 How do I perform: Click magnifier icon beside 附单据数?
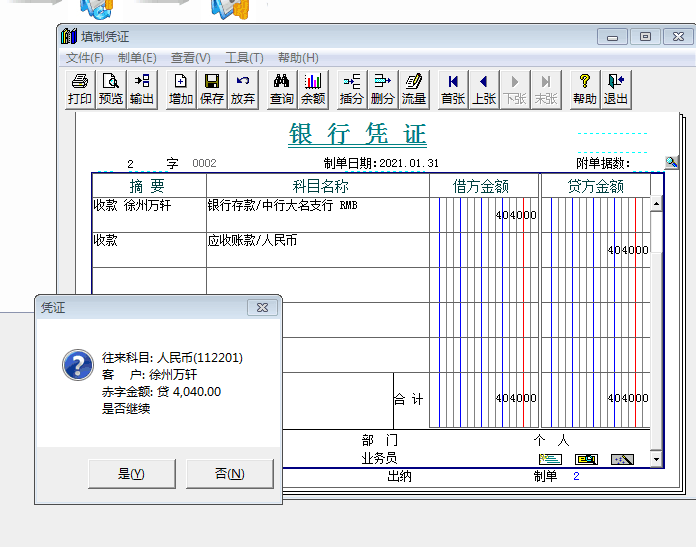(672, 163)
